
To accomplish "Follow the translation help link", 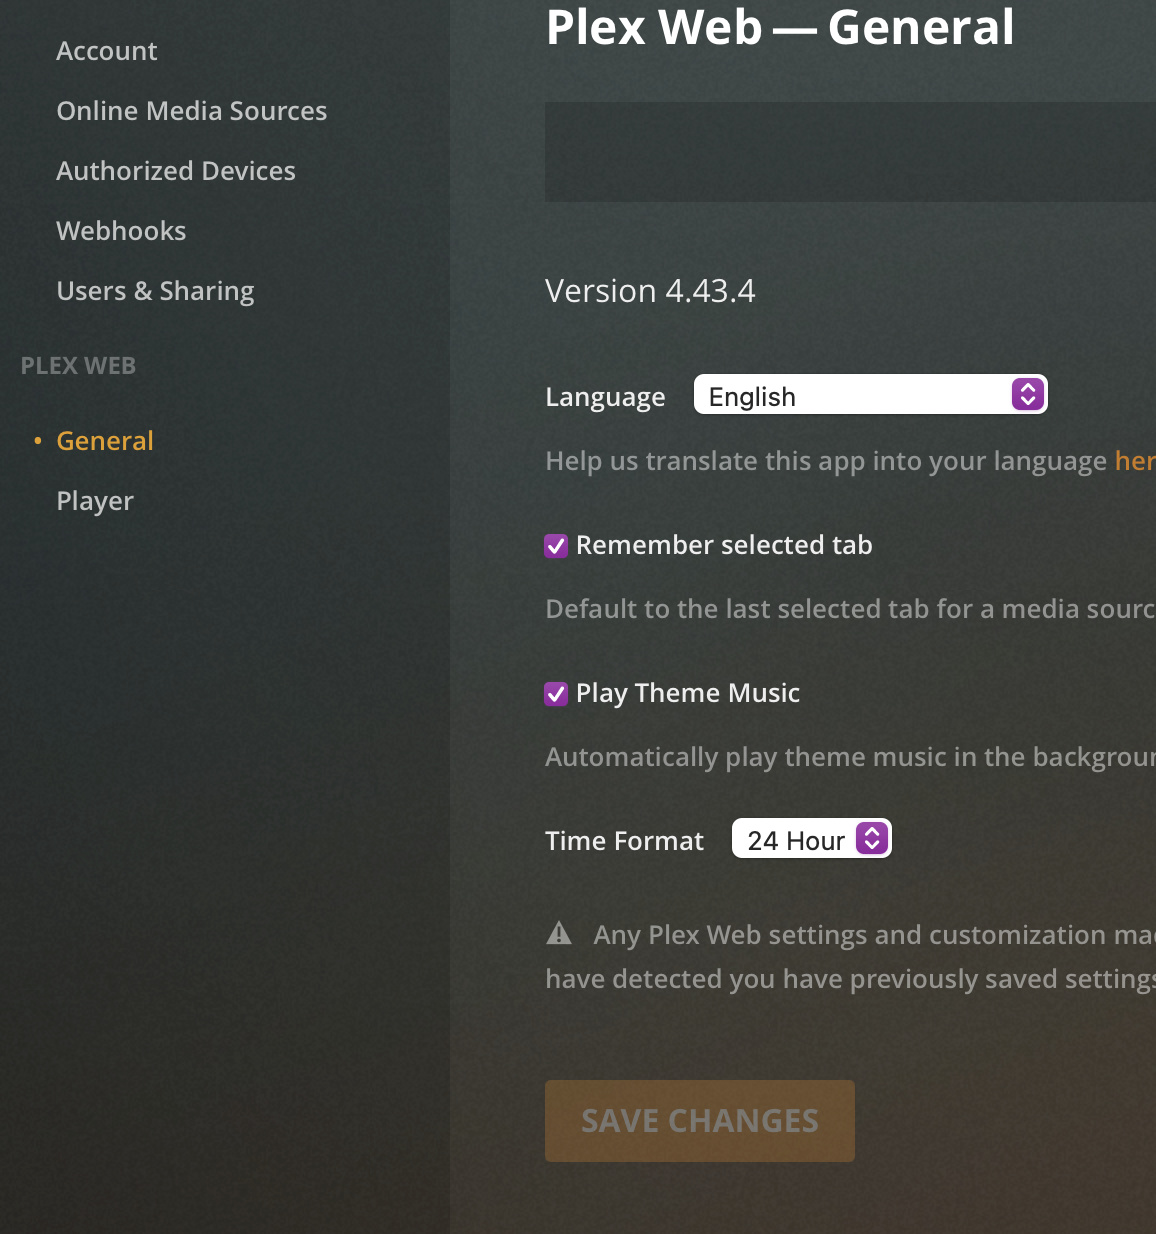I will tap(1135, 461).
